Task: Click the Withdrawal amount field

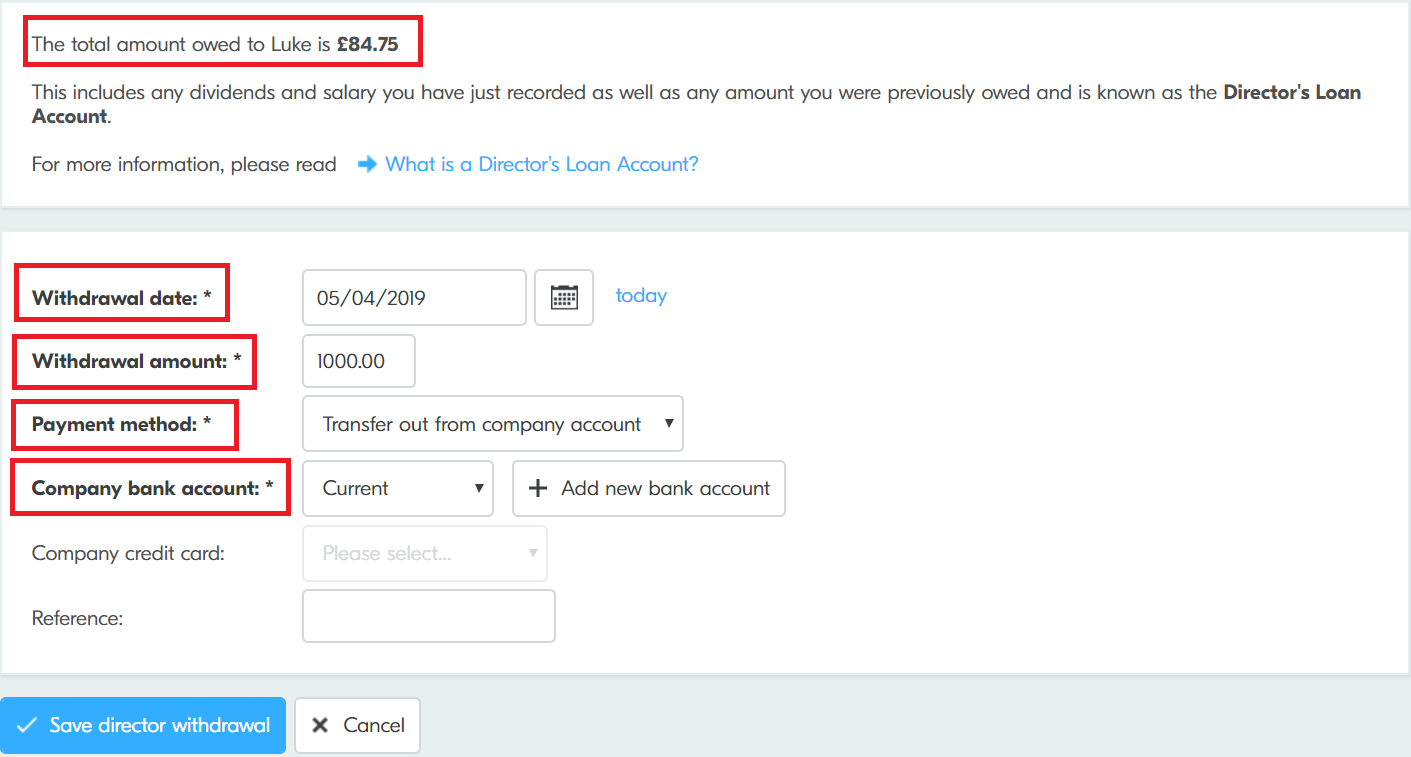Action: click(359, 361)
